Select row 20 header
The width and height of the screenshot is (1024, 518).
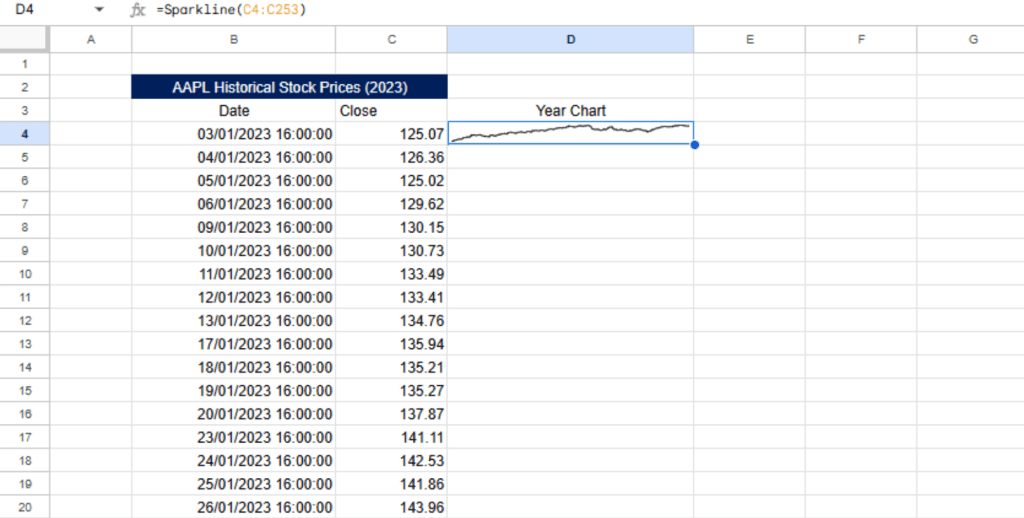click(x=24, y=508)
